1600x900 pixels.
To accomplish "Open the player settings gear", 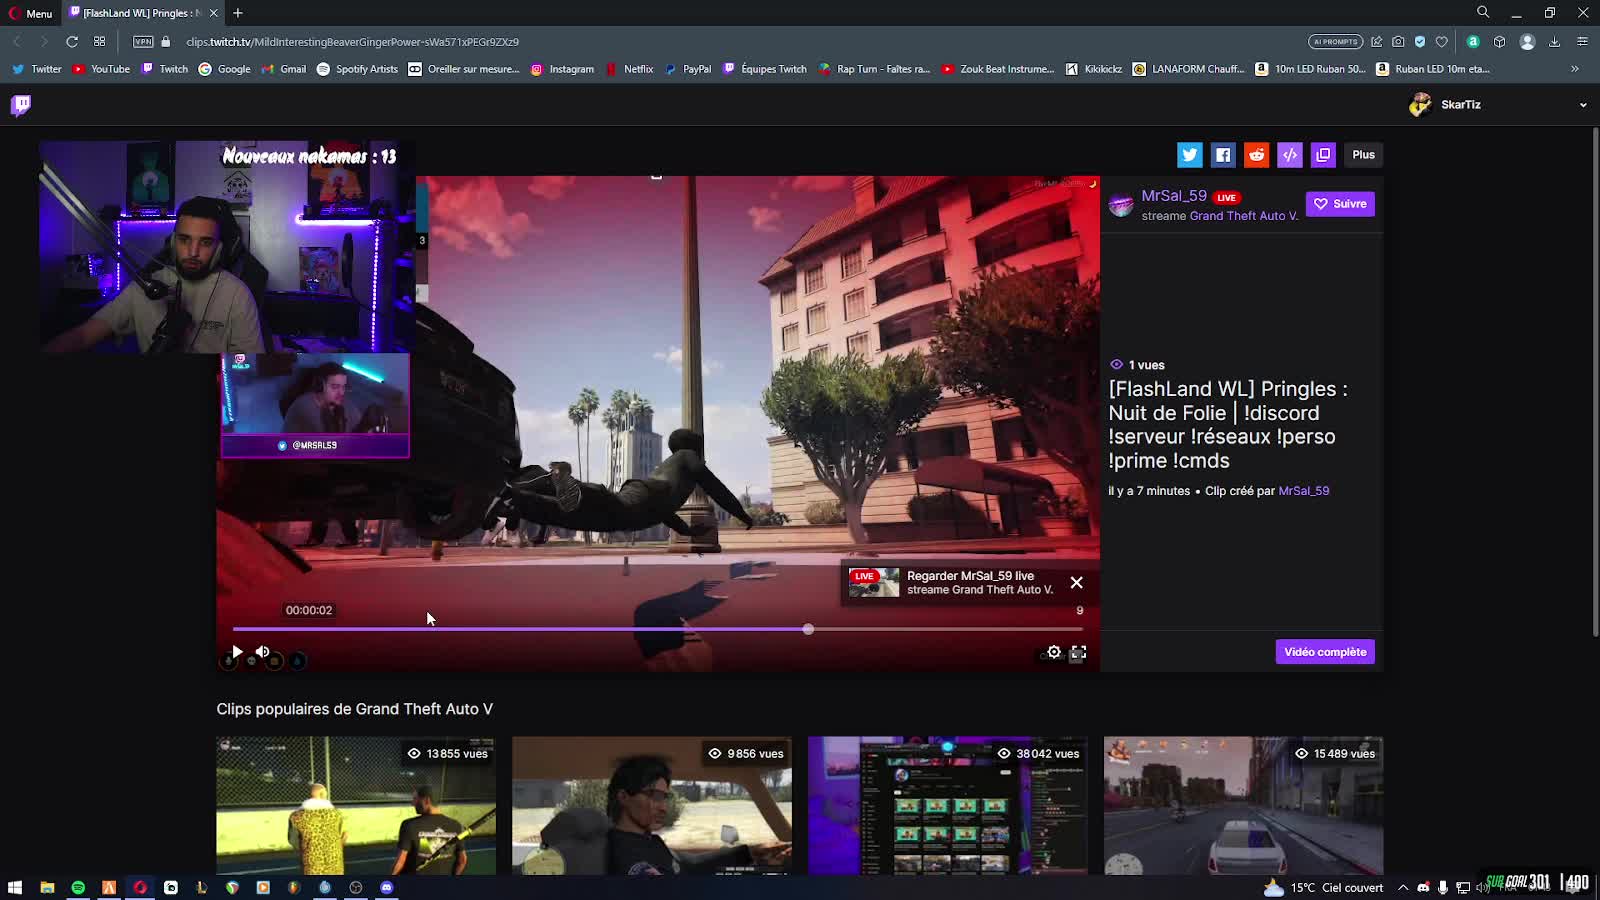I will pos(1054,652).
